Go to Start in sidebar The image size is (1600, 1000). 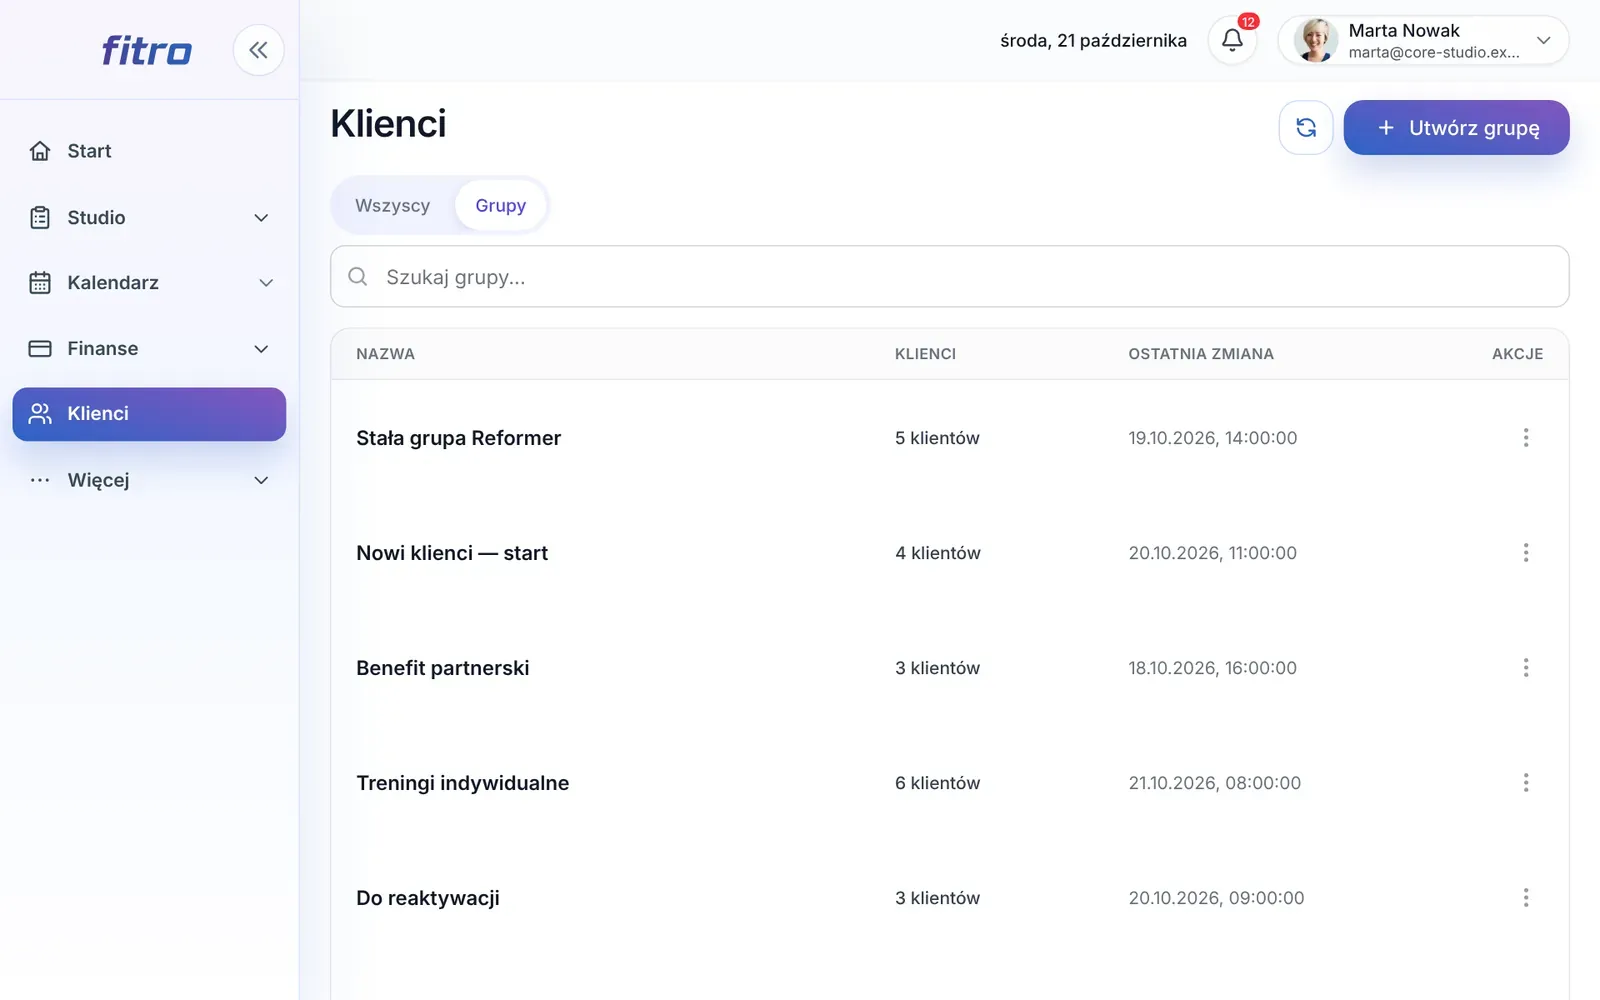149,151
